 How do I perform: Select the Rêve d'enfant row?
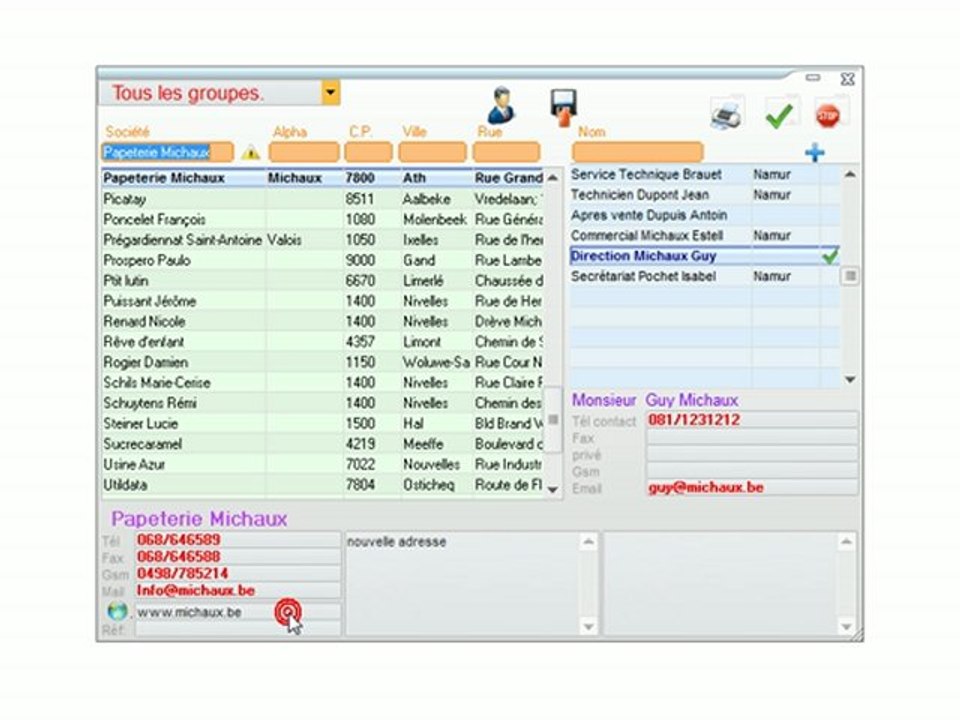click(323, 342)
